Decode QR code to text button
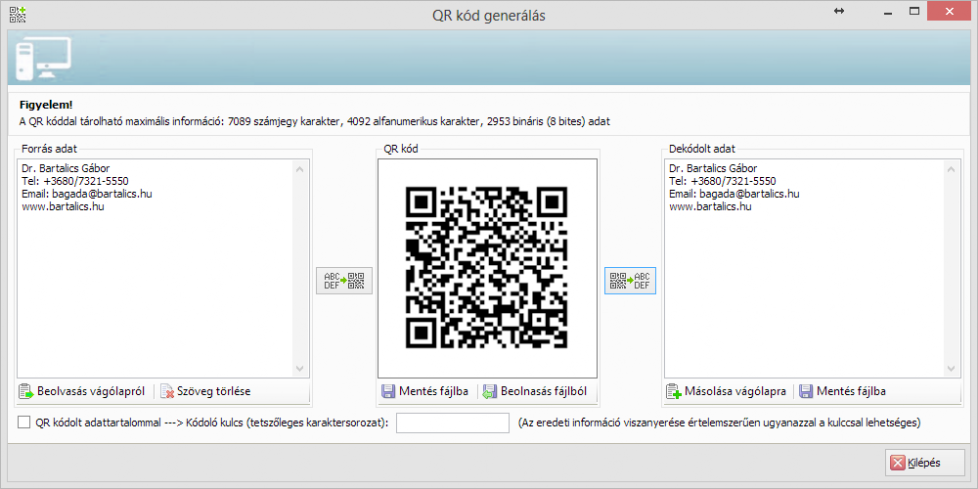 [x=630, y=281]
